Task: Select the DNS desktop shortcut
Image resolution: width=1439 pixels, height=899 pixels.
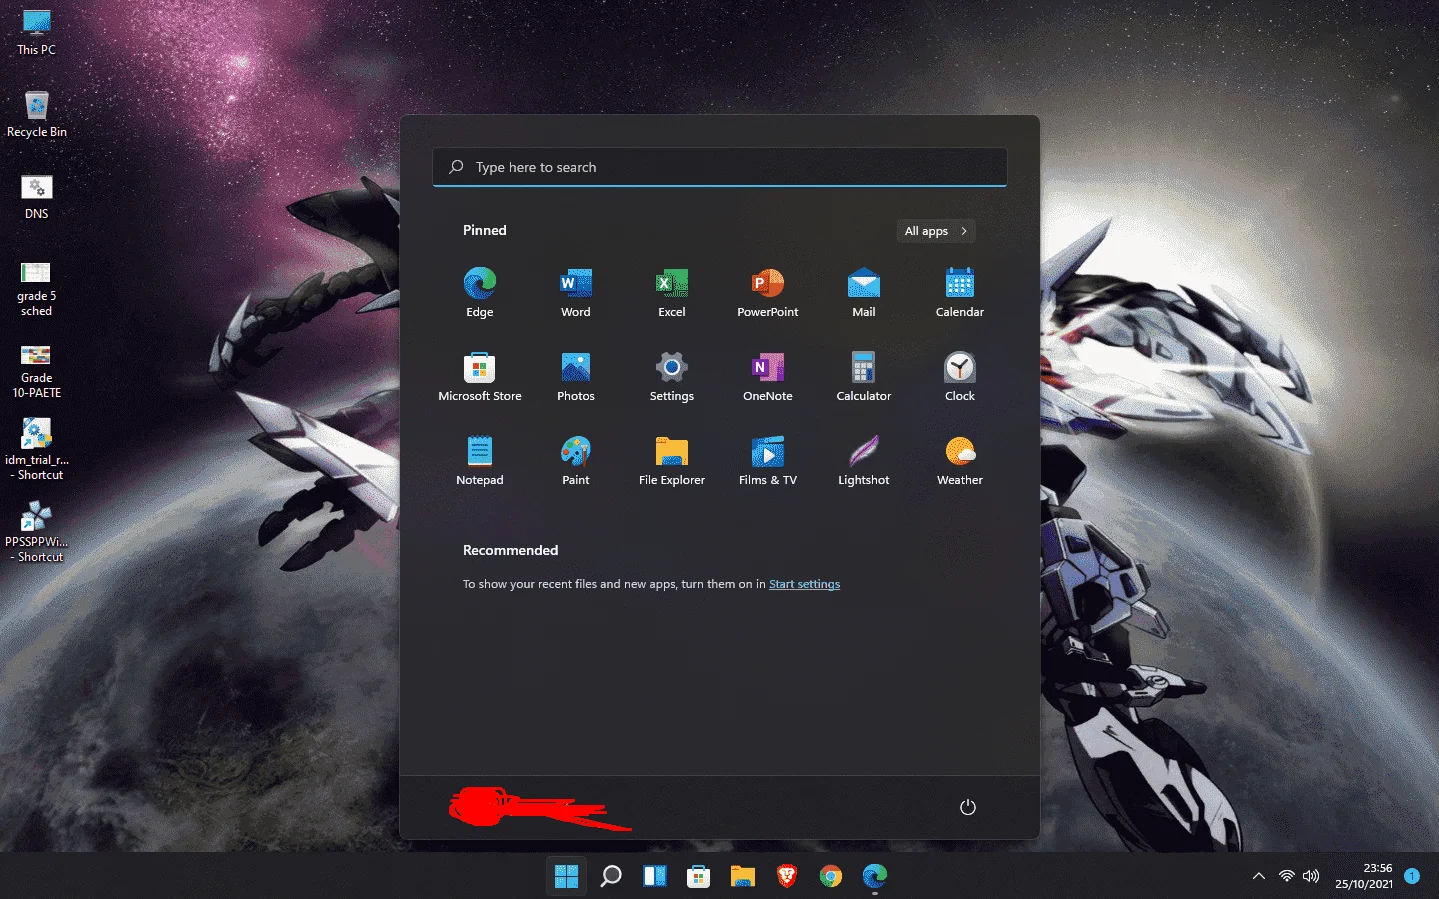Action: click(x=36, y=197)
